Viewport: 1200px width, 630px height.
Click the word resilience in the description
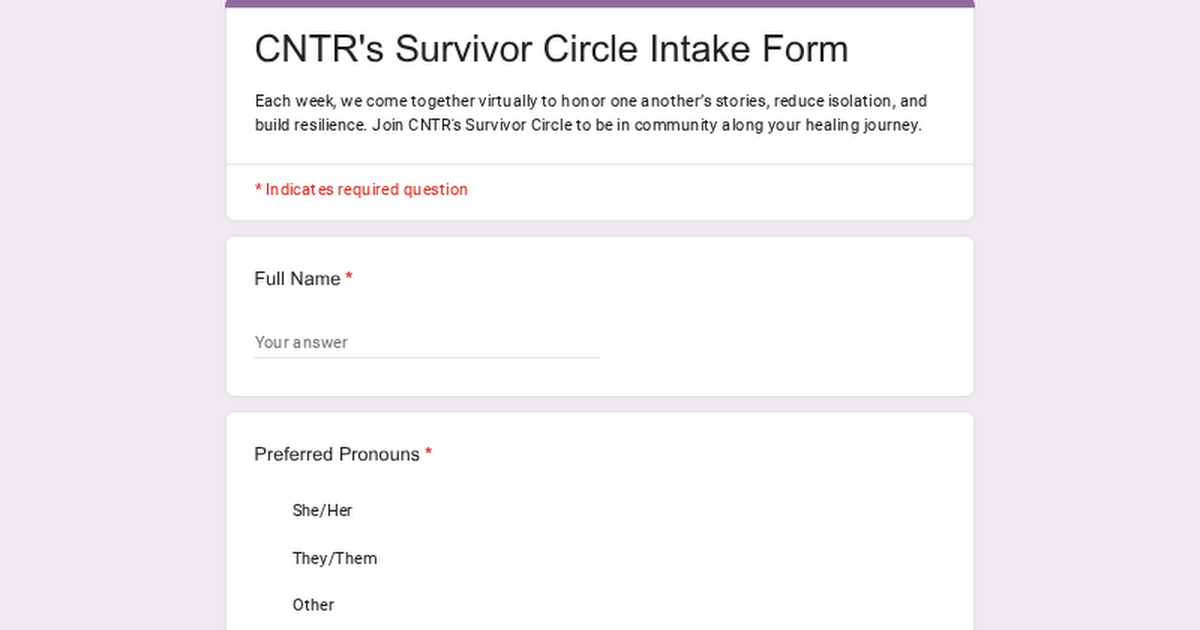[330, 125]
